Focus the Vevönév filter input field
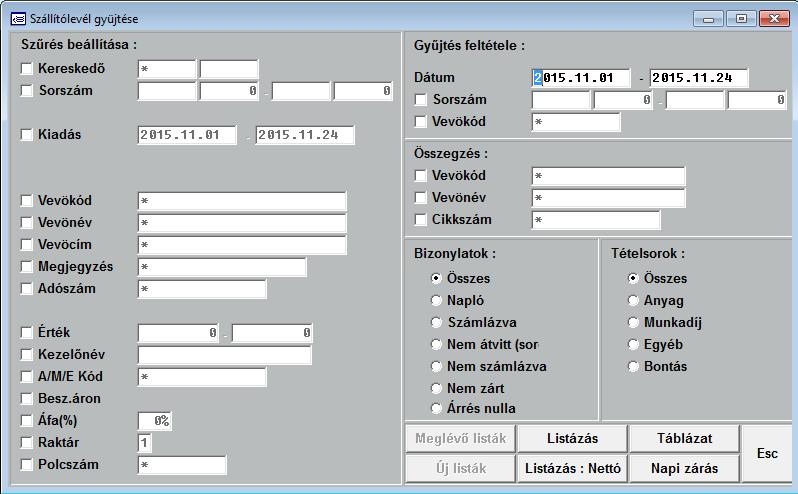This screenshot has height=494, width=798. click(x=242, y=223)
